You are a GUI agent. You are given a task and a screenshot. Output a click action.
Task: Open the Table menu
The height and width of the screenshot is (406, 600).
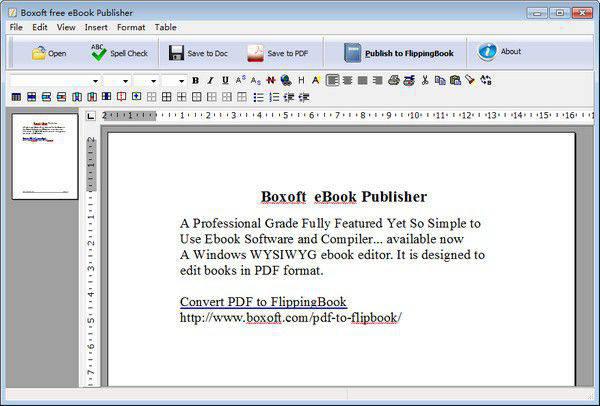pyautogui.click(x=166, y=27)
